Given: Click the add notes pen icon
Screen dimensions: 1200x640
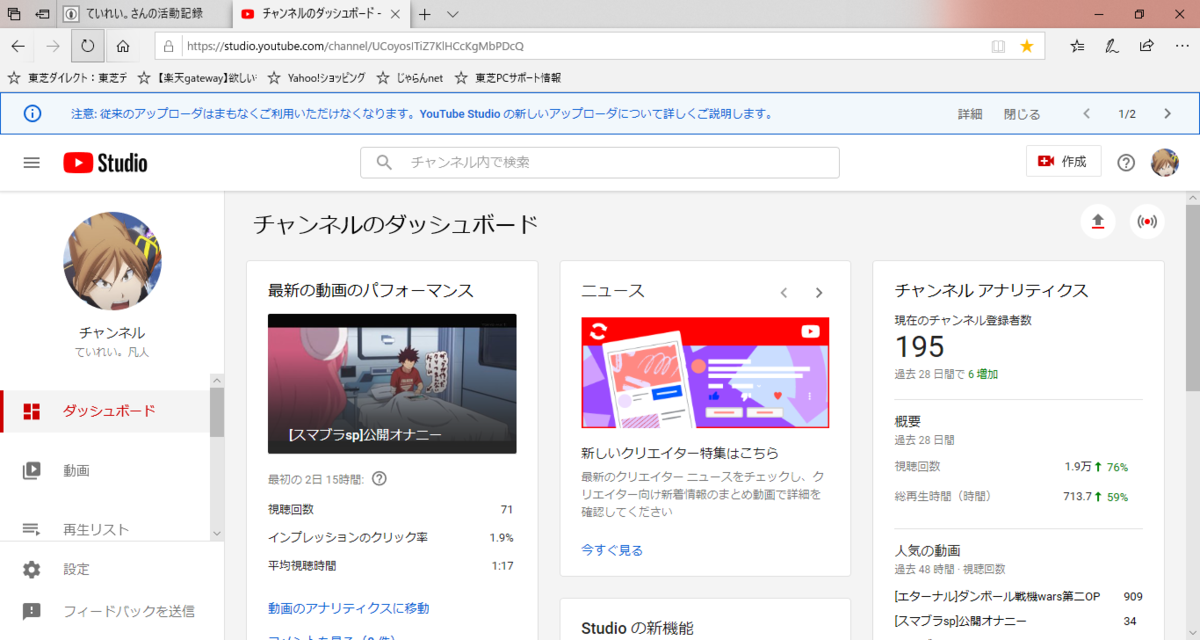Looking at the screenshot, I should pos(1111,46).
